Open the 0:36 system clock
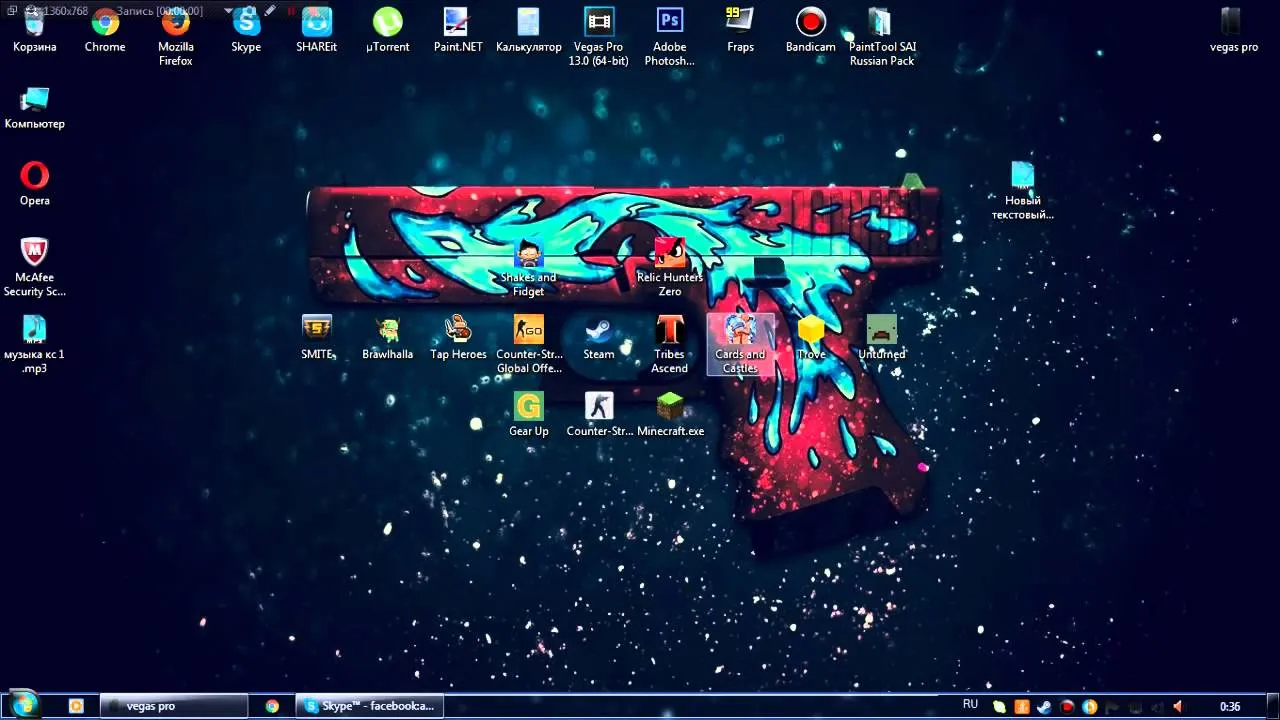The width and height of the screenshot is (1280, 720). point(1230,707)
